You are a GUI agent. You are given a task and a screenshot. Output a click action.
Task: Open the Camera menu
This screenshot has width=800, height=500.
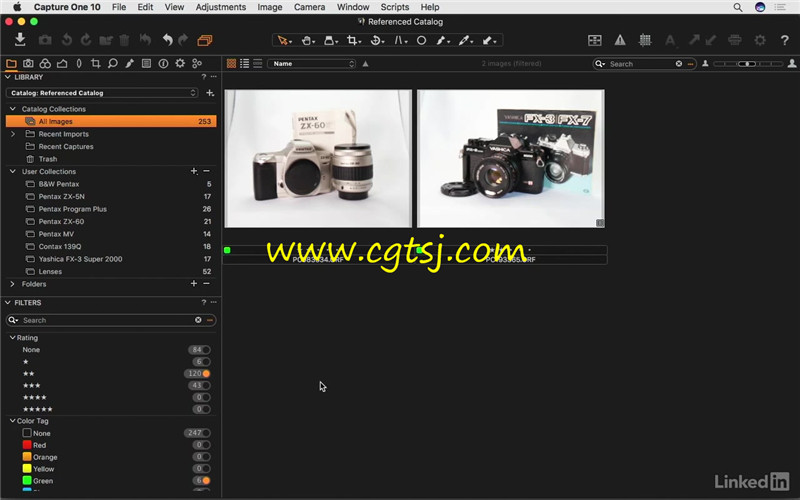[309, 7]
